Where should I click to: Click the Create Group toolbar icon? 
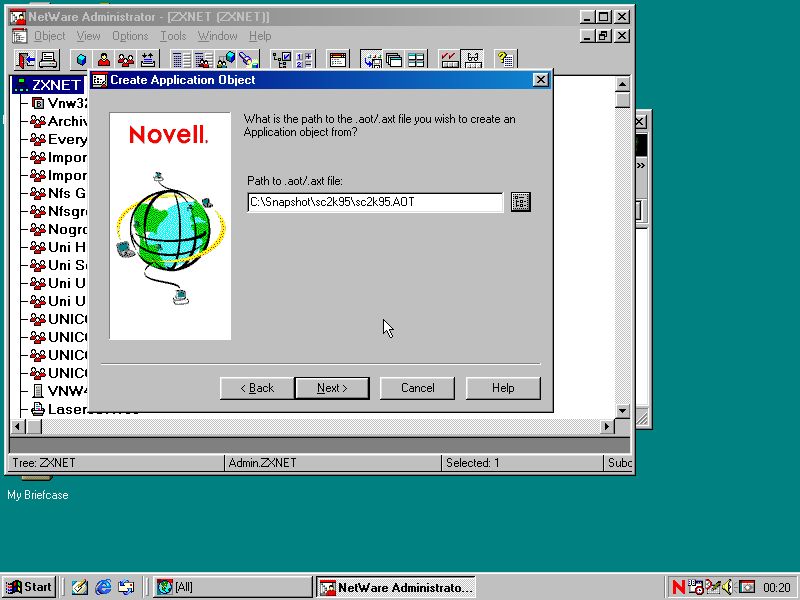(126, 60)
